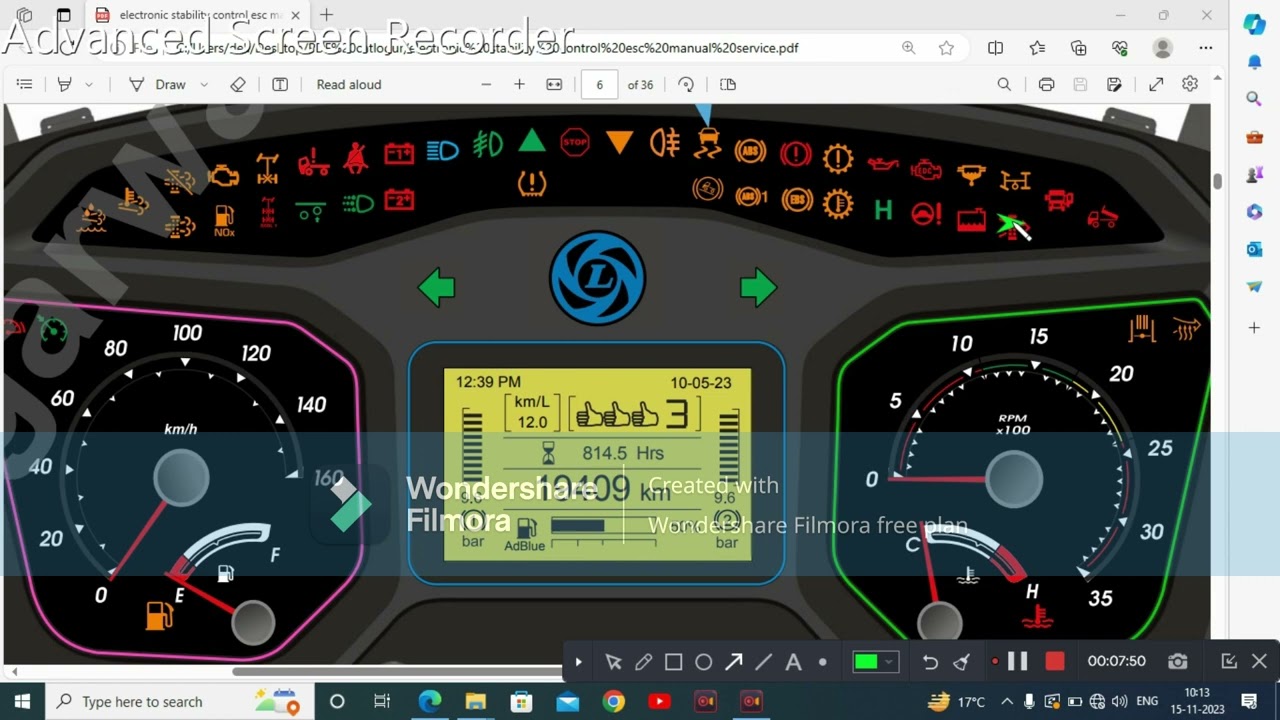Viewport: 1280px width, 720px height.
Task: Open split screen view
Action: click(x=995, y=48)
